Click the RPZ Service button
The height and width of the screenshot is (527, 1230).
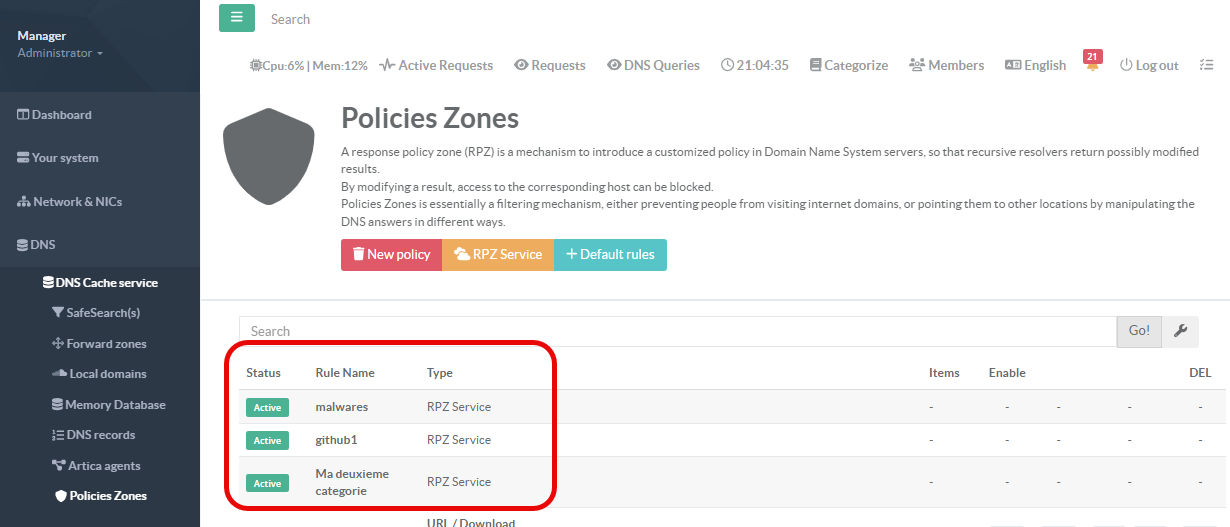[498, 254]
